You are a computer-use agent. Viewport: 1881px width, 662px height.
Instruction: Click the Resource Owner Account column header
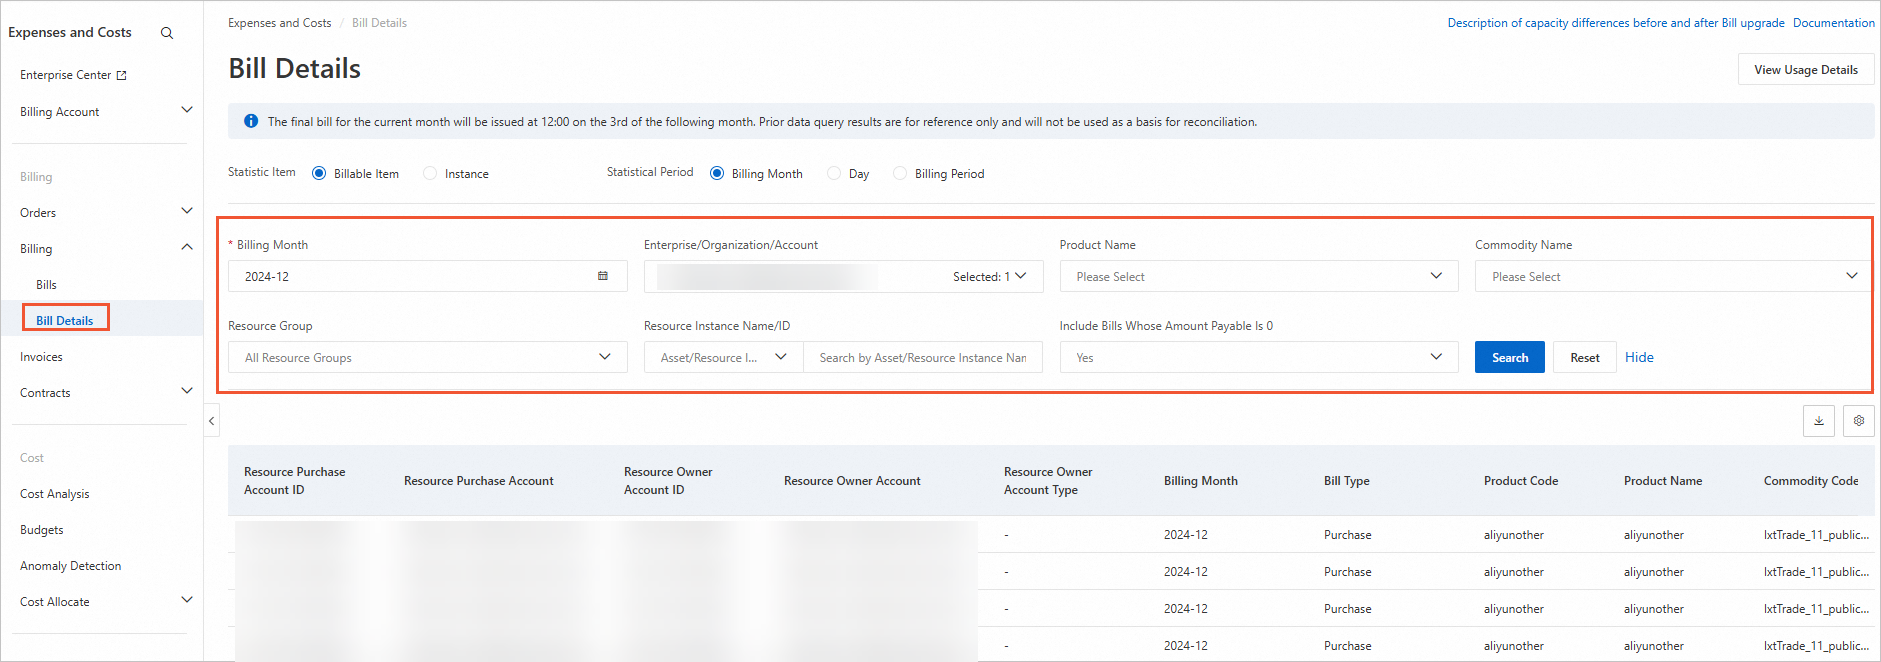[852, 481]
